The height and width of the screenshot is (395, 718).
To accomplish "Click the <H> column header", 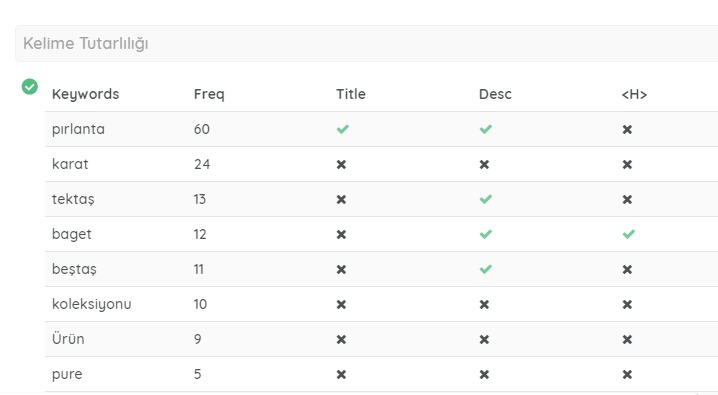I will point(634,94).
